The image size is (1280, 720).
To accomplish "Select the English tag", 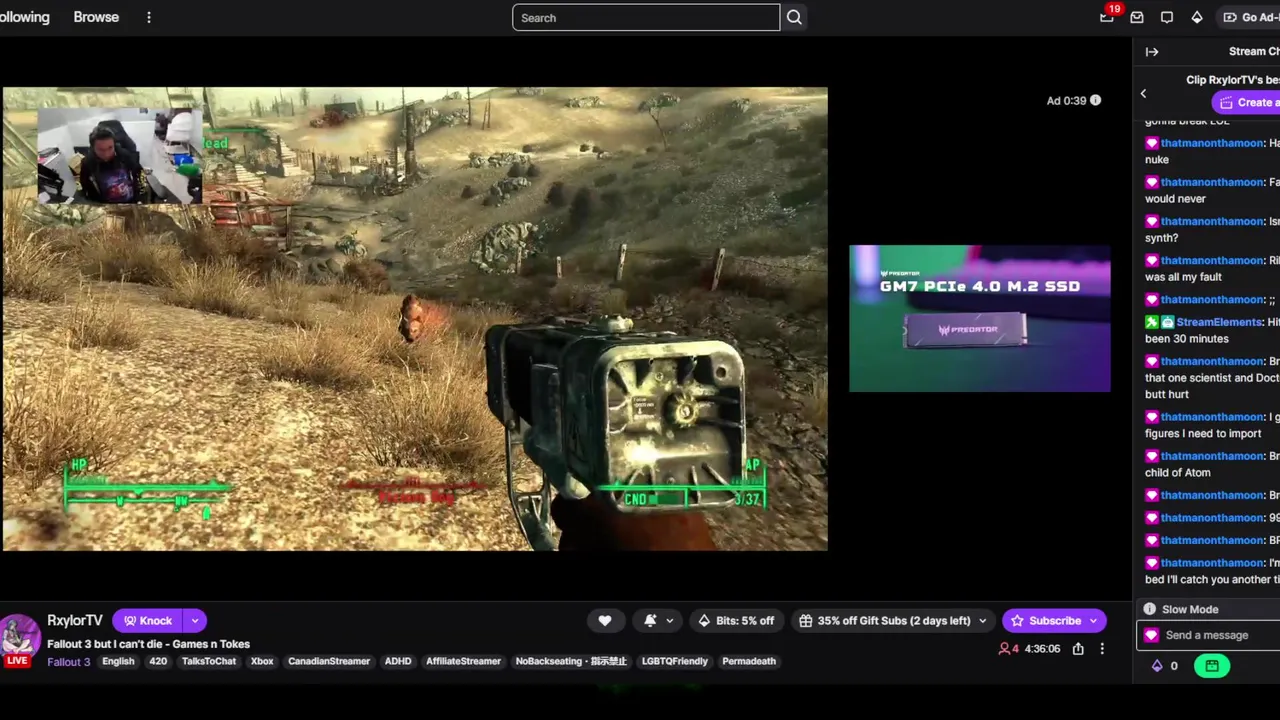I will 118,661.
